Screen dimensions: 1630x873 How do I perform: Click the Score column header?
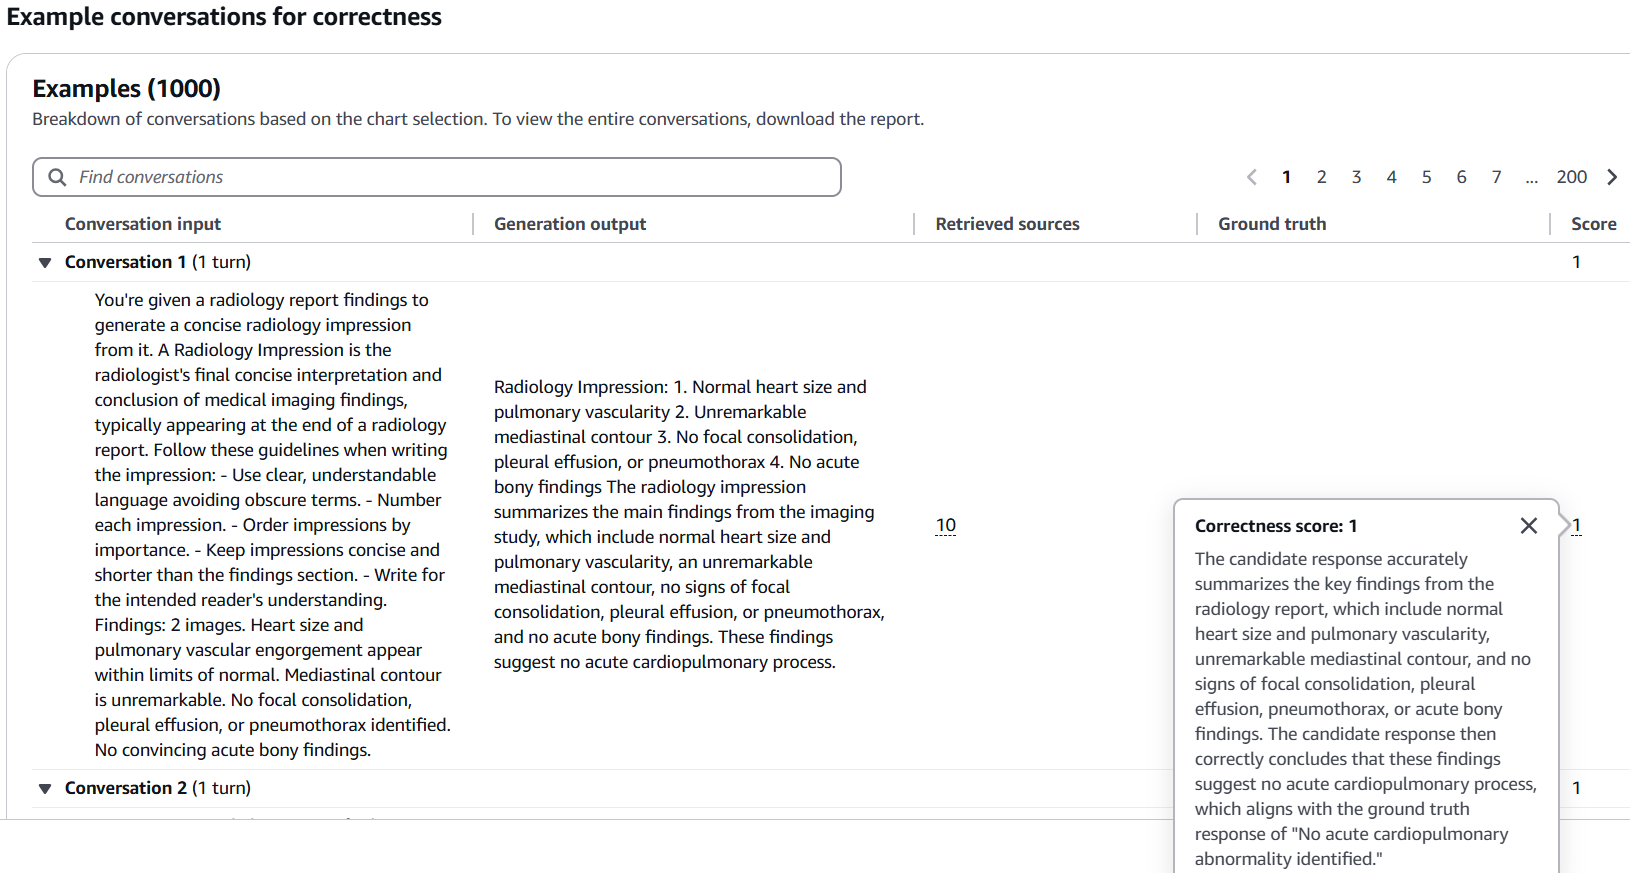(1594, 224)
